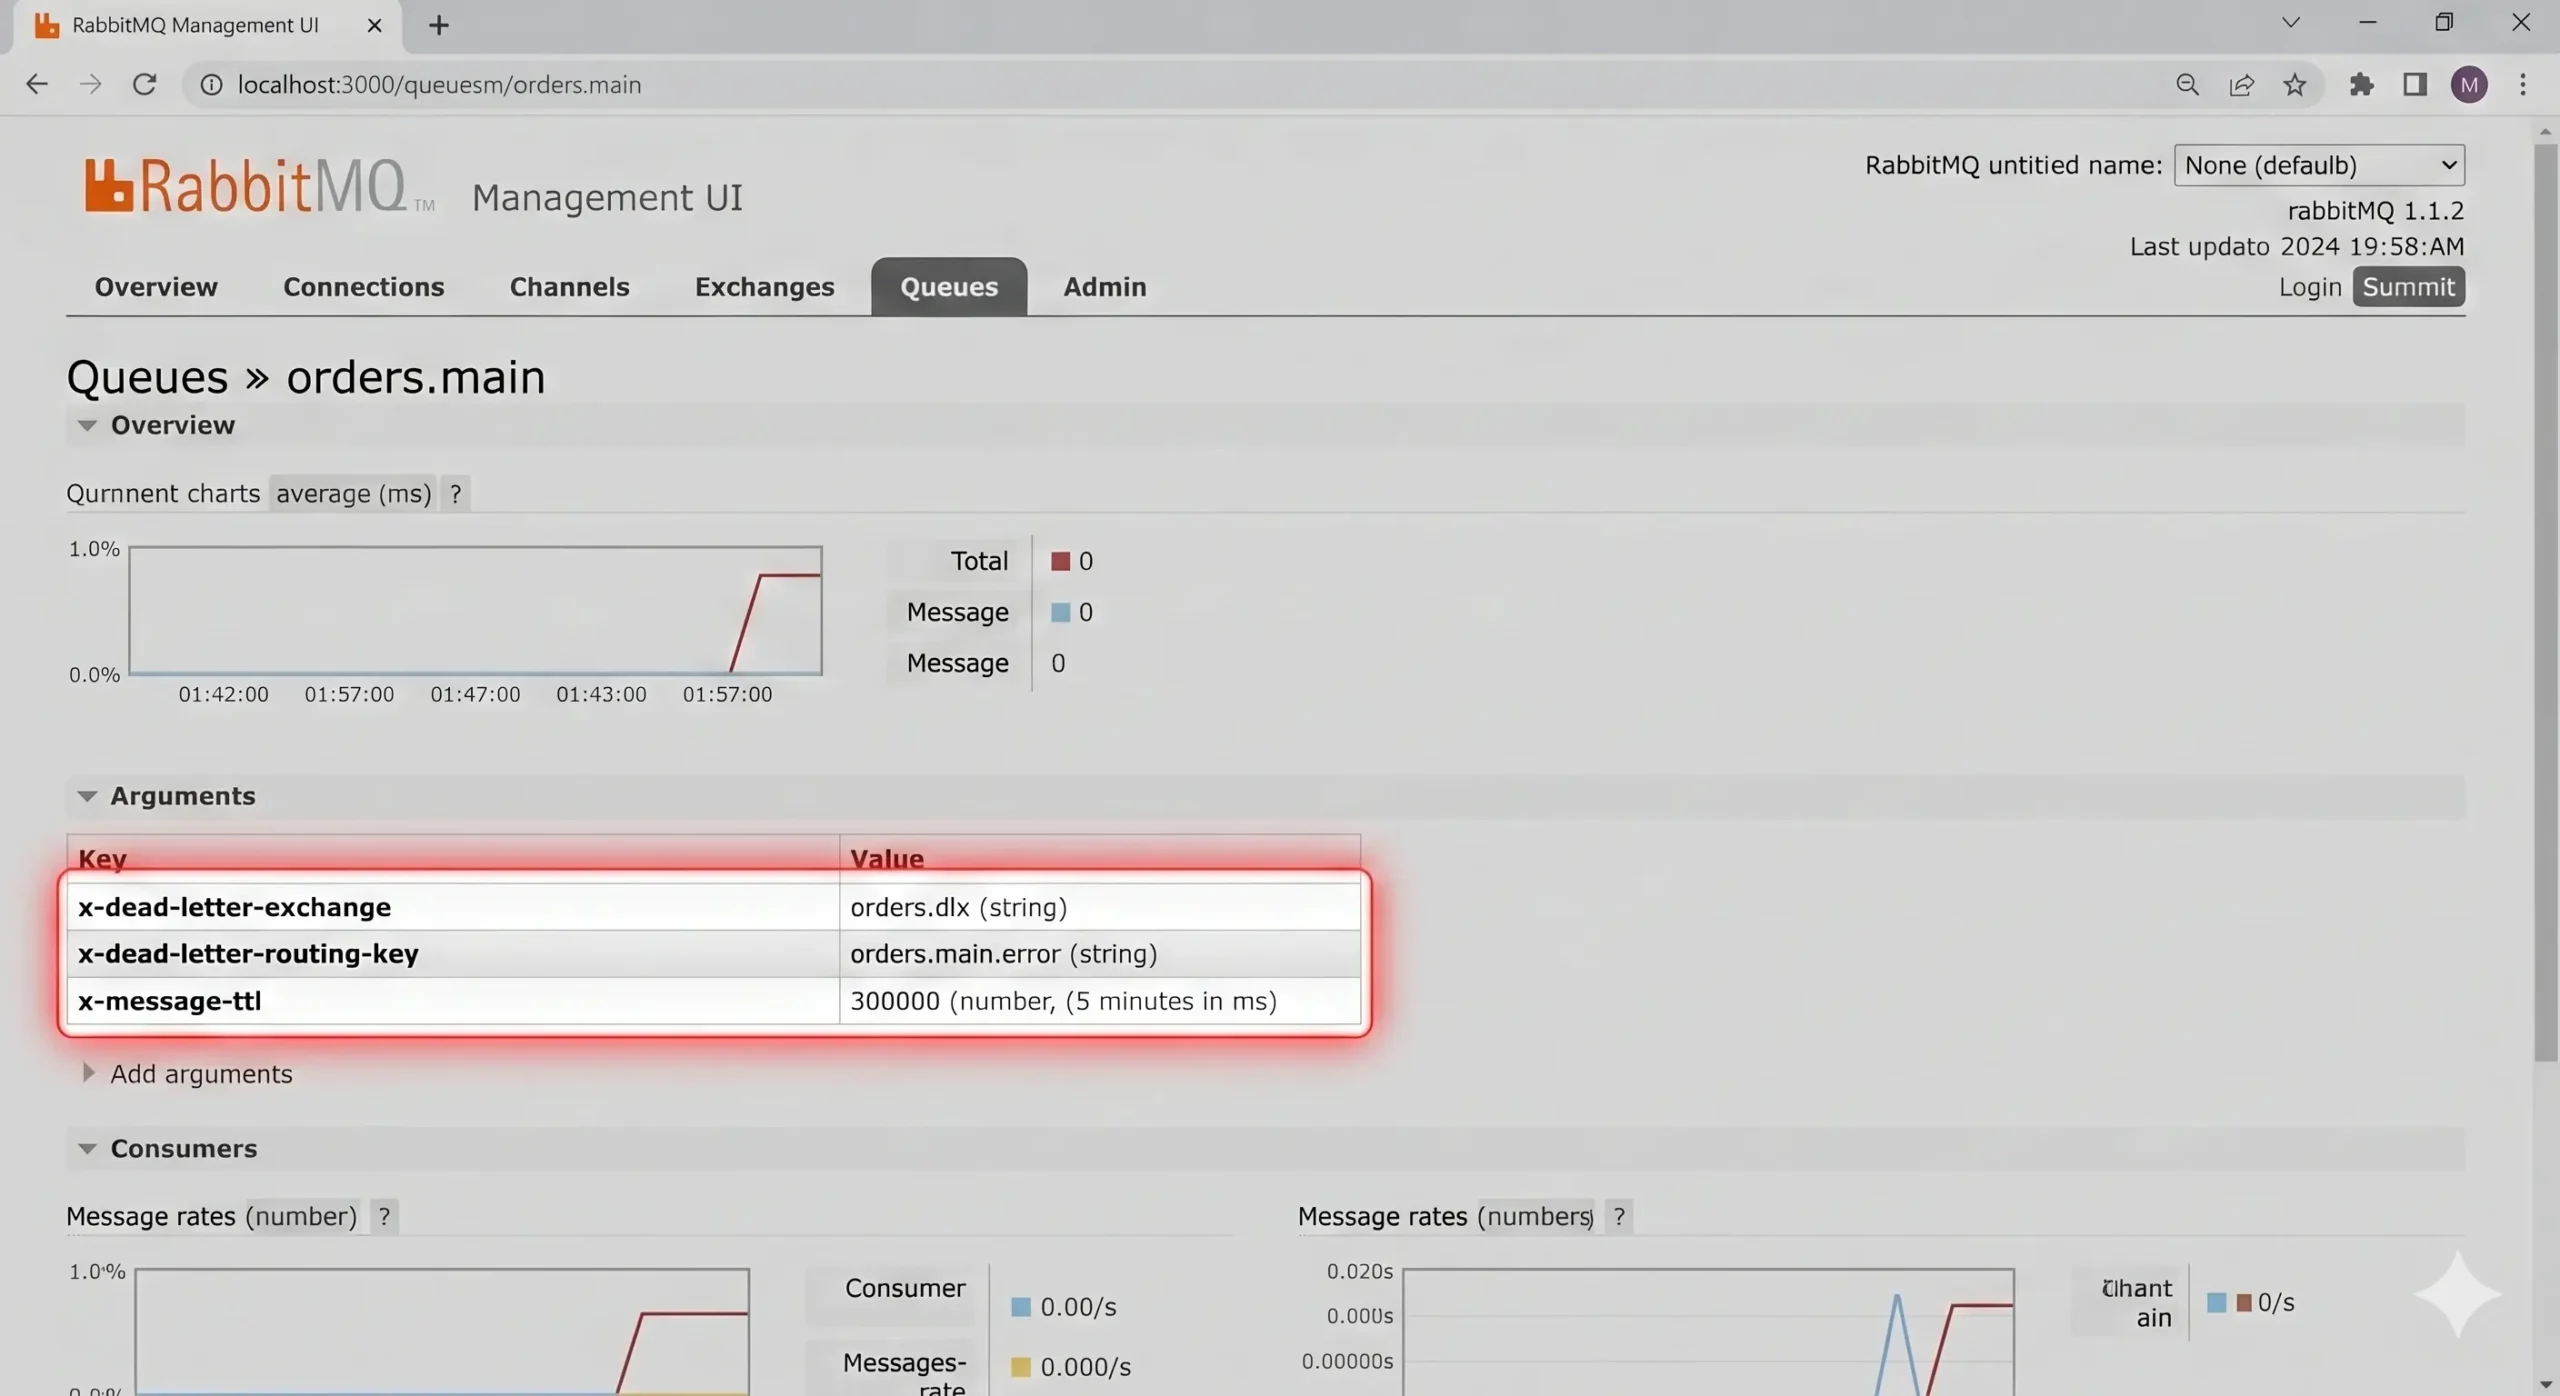
Task: Select x-dead-letter-routing-key key cell
Action: pyautogui.click(x=453, y=954)
